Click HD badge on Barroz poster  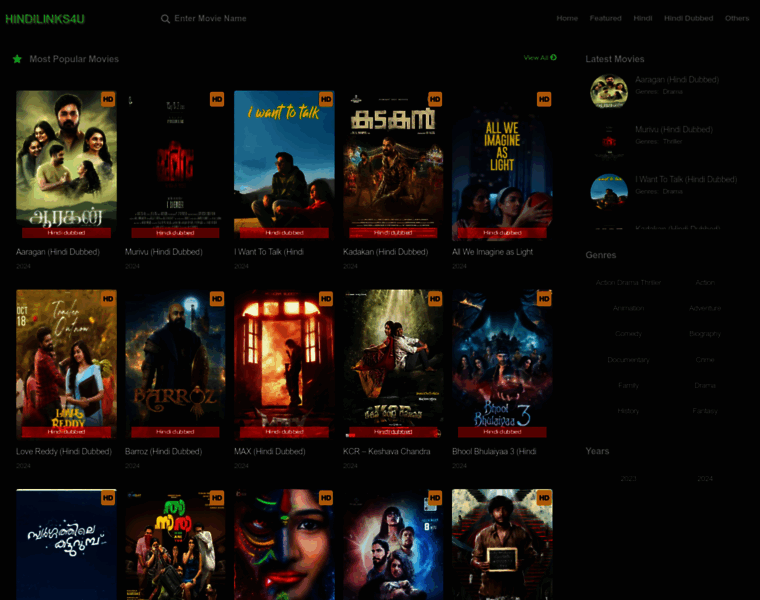(x=217, y=299)
